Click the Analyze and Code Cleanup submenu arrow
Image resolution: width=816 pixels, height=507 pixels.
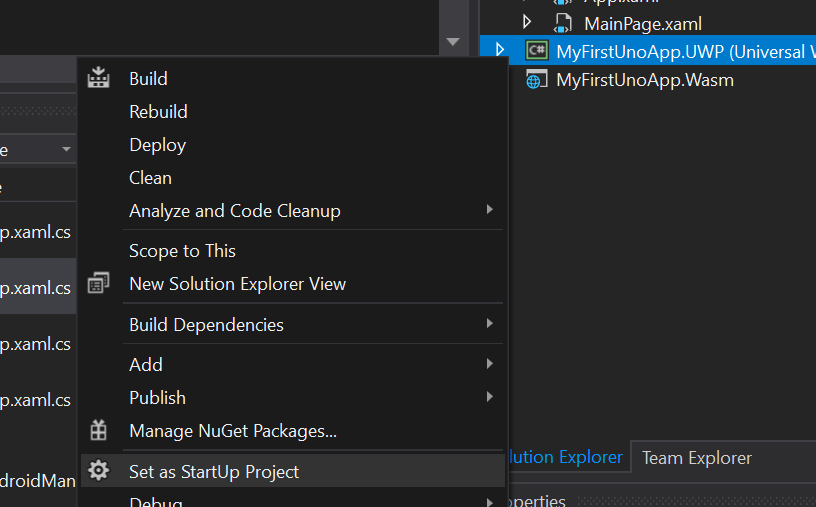coord(489,209)
